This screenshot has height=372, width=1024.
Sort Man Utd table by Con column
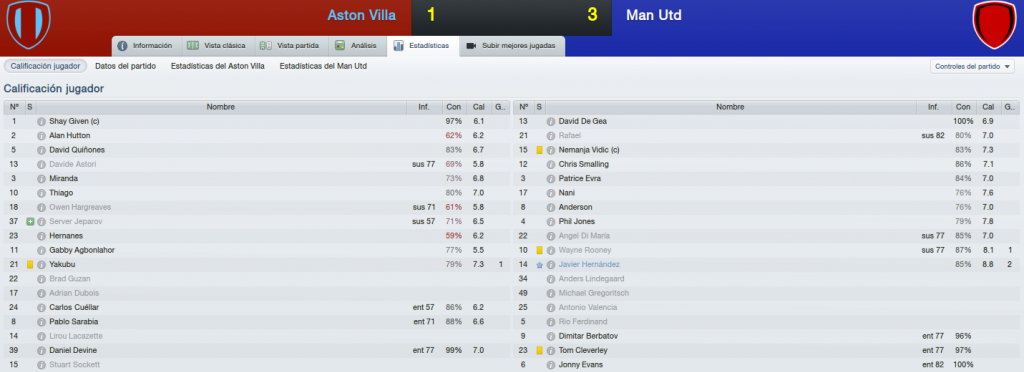click(963, 107)
